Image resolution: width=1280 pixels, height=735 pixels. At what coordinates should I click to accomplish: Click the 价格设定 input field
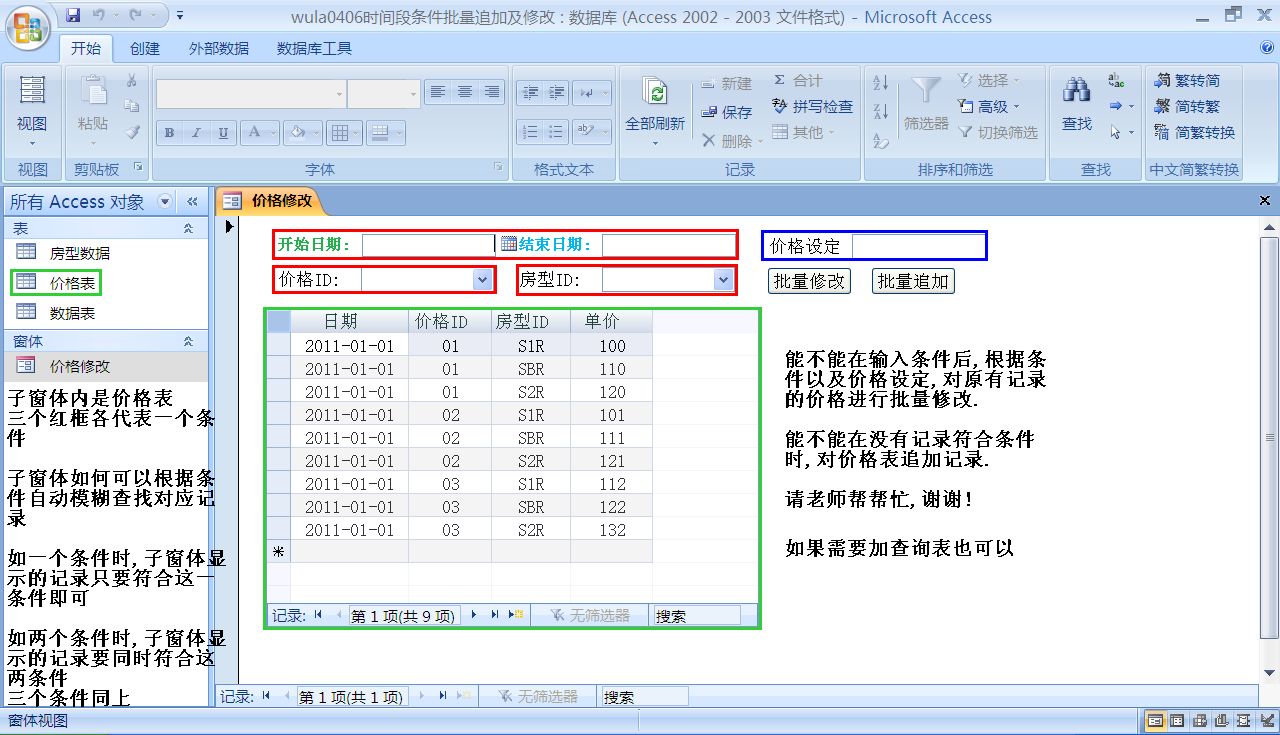click(917, 245)
